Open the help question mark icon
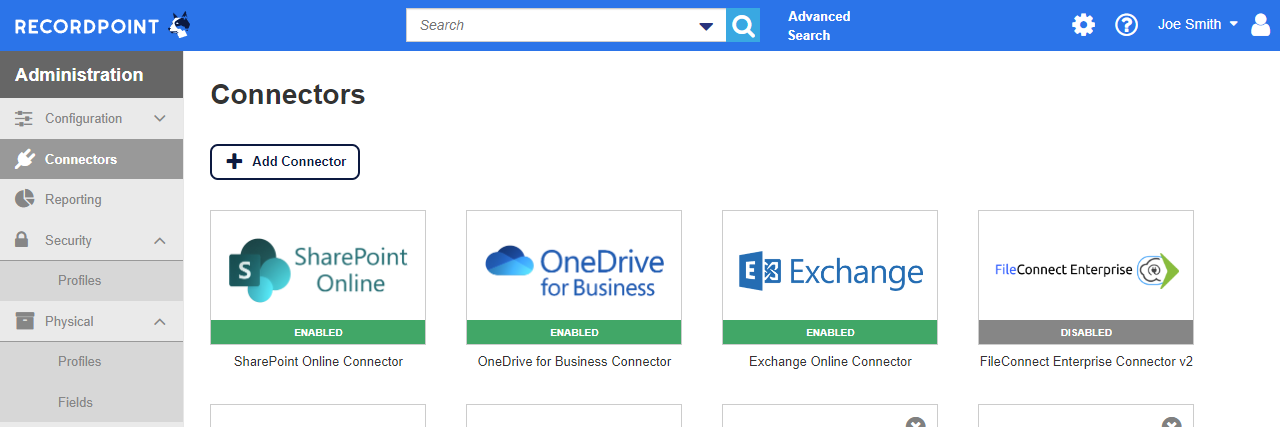Viewport: 1280px width, 427px height. (x=1127, y=25)
